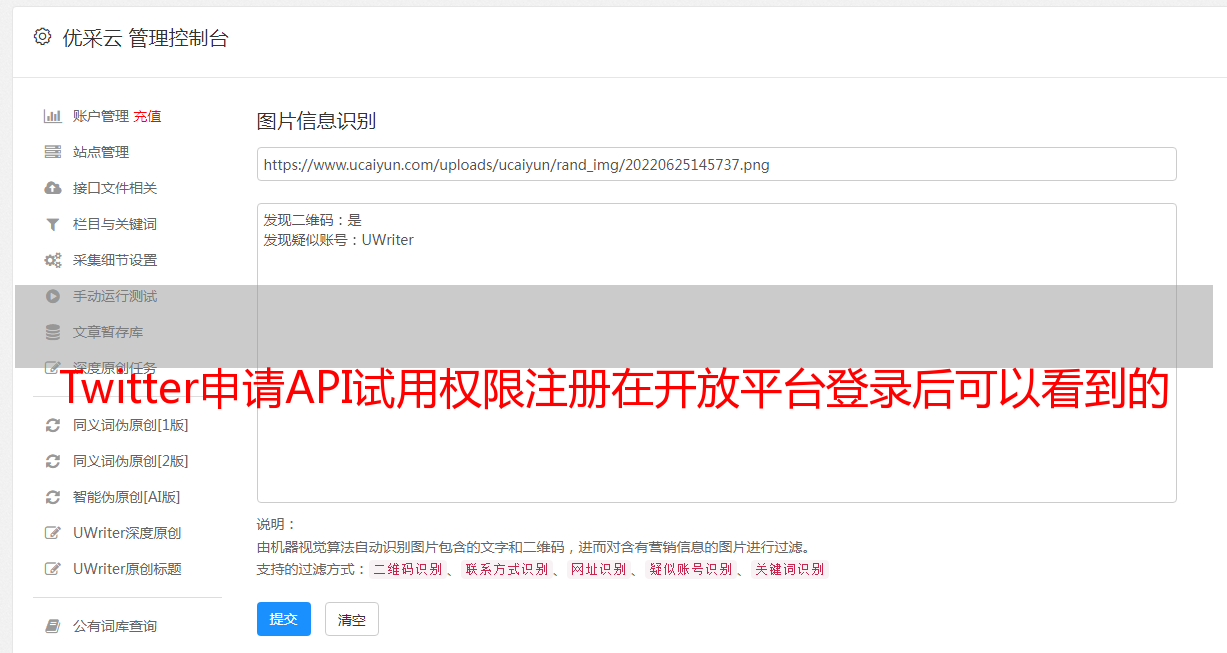Click the book icon for 公有词库查询
Screen dimensions: 1227x653
click(53, 626)
